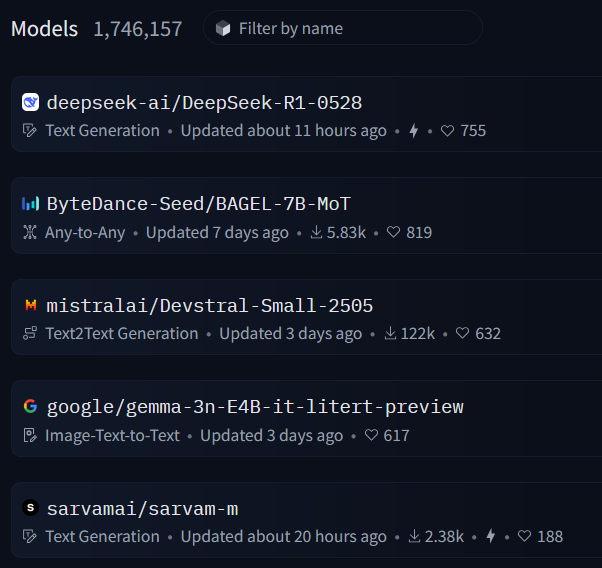This screenshot has height=568, width=602.
Task: Focus the Filter by name field
Action: (350, 28)
